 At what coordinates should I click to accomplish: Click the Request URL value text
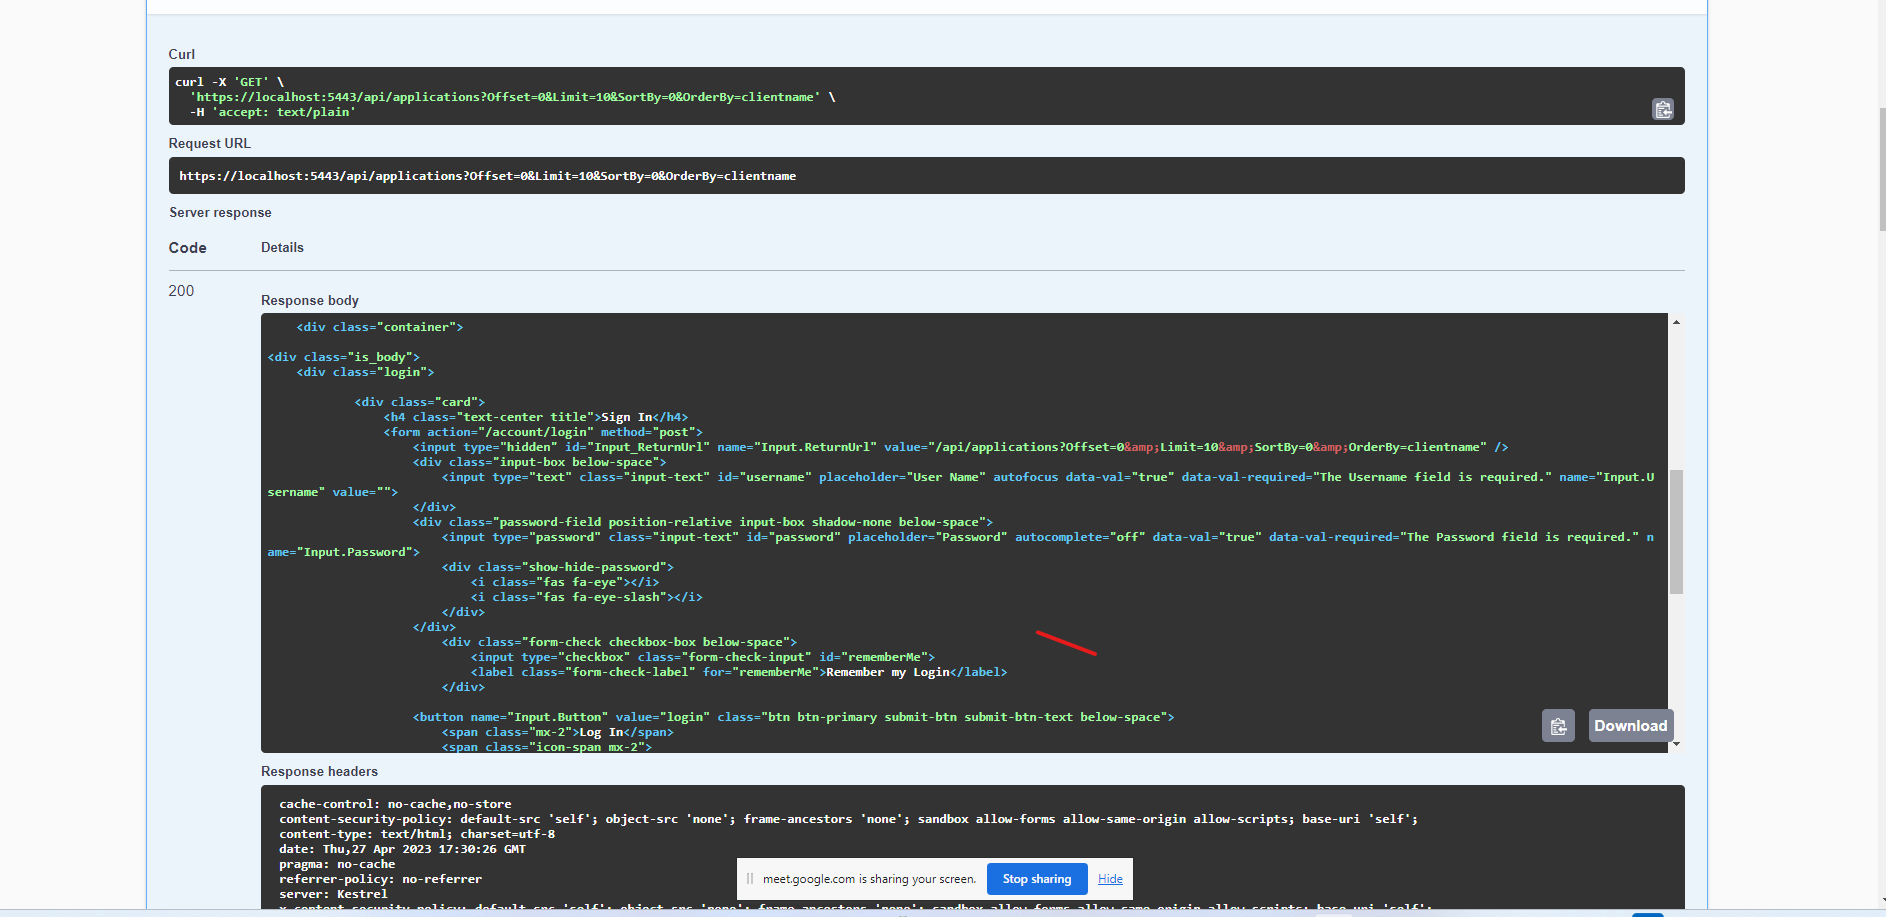[488, 176]
